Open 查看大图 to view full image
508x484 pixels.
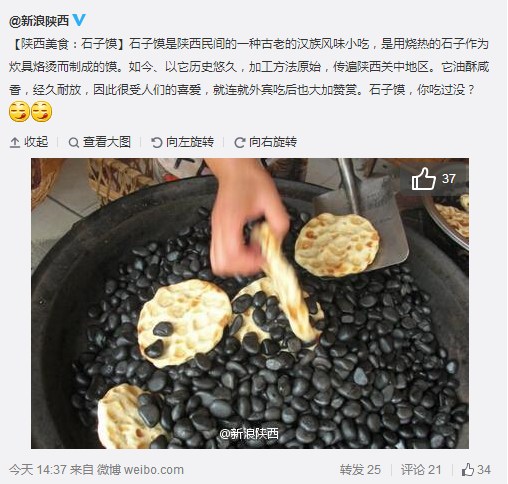(99, 142)
